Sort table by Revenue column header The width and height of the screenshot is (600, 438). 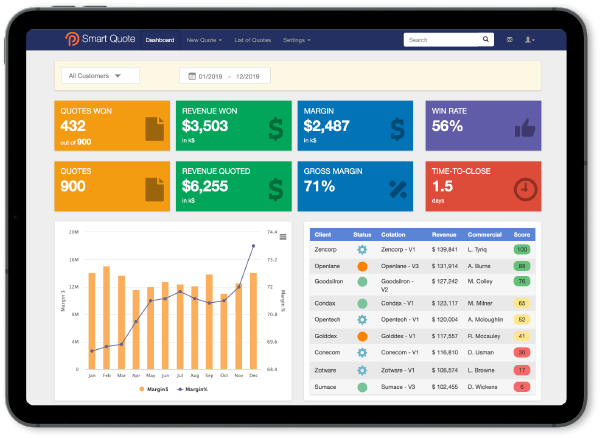[x=444, y=234]
